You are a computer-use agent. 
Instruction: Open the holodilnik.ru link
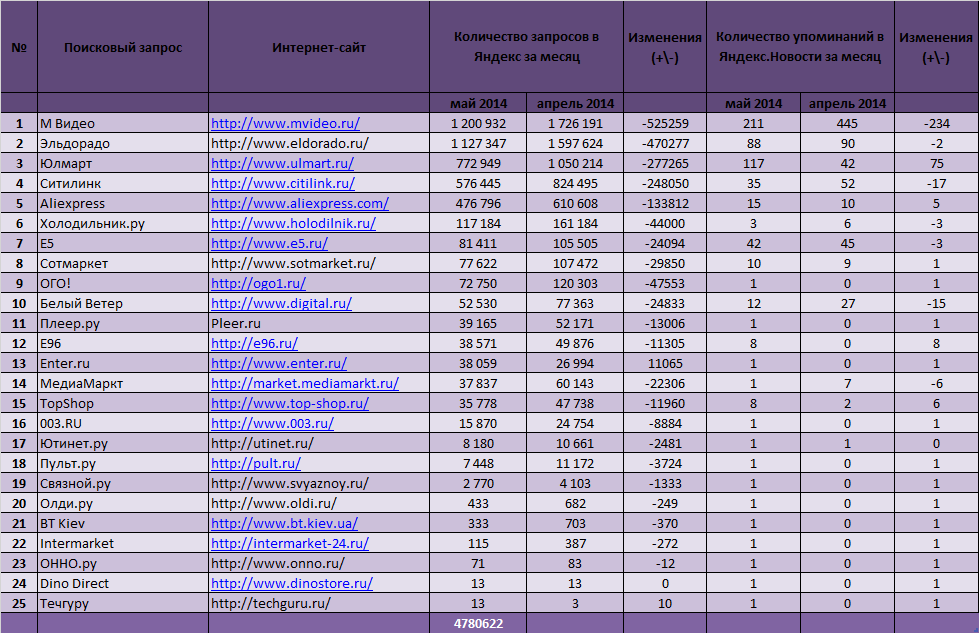pos(293,223)
